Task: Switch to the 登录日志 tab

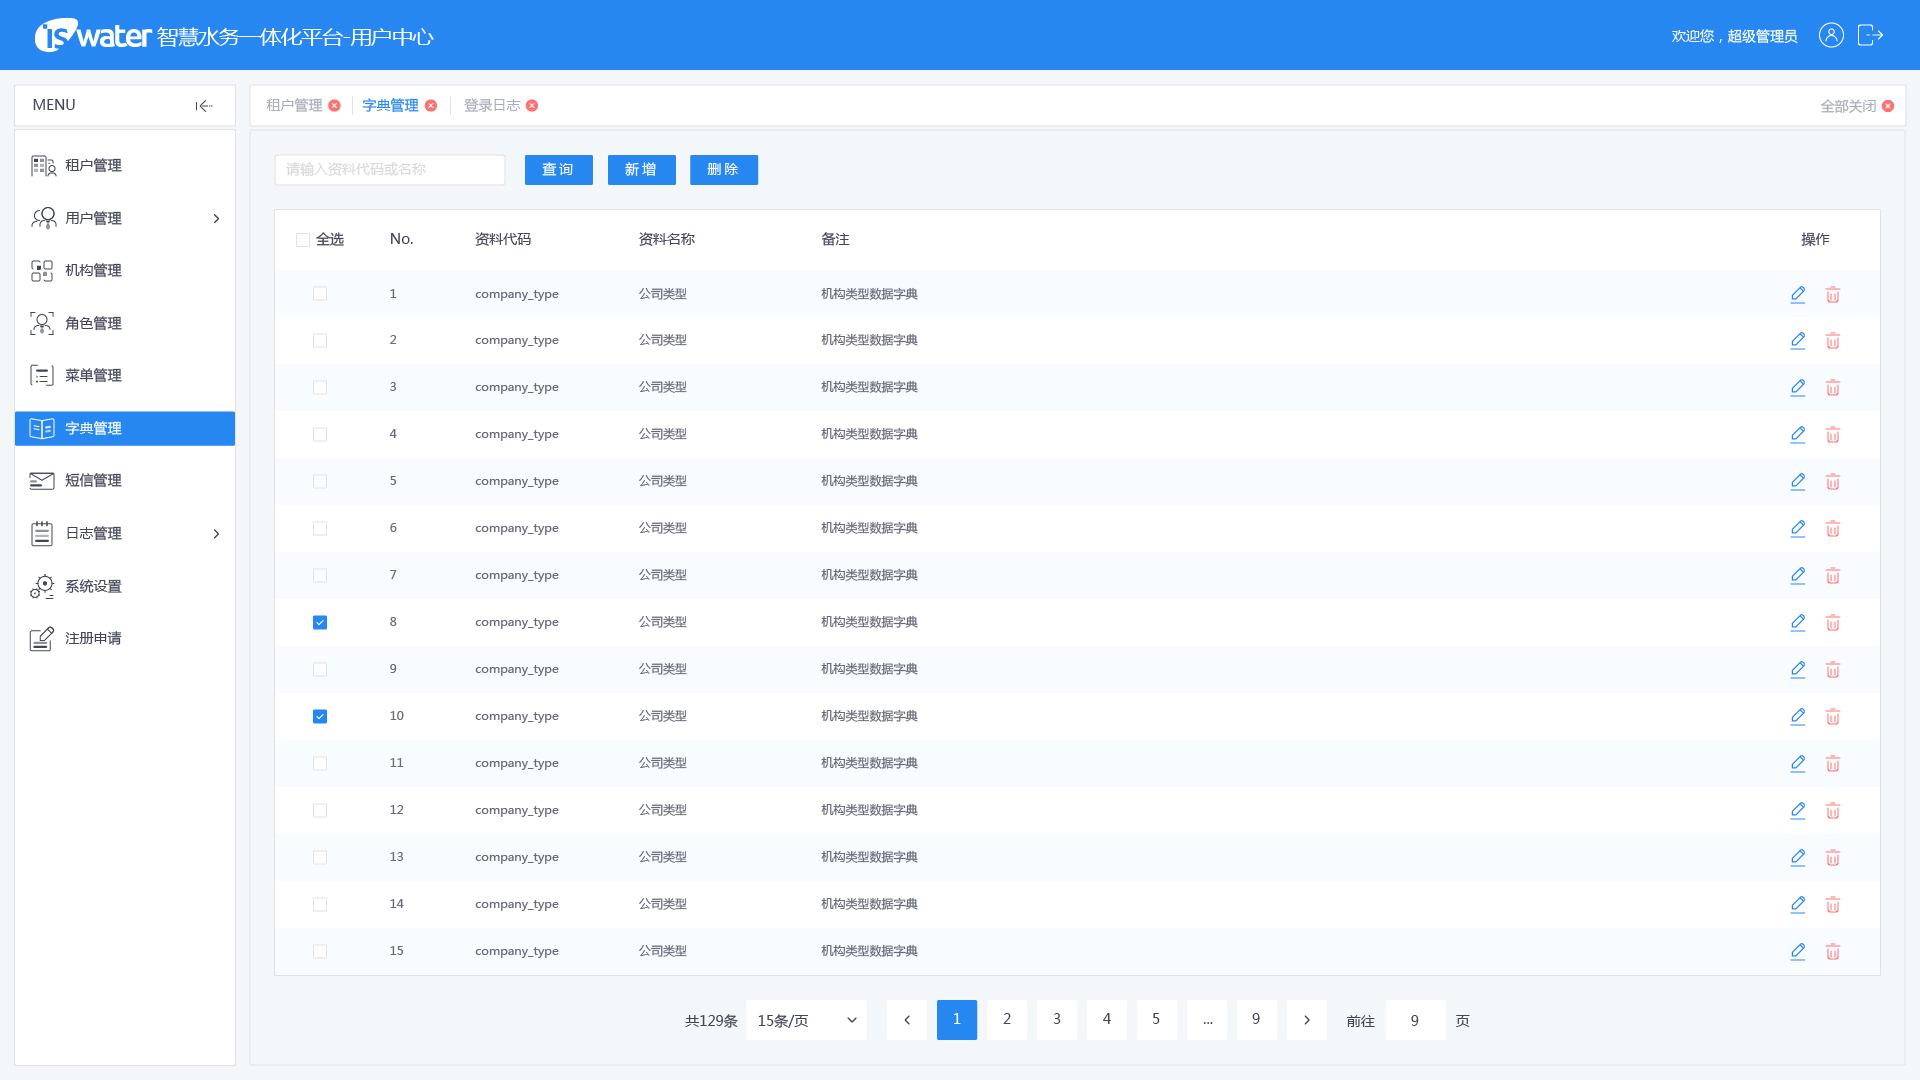Action: (x=492, y=106)
